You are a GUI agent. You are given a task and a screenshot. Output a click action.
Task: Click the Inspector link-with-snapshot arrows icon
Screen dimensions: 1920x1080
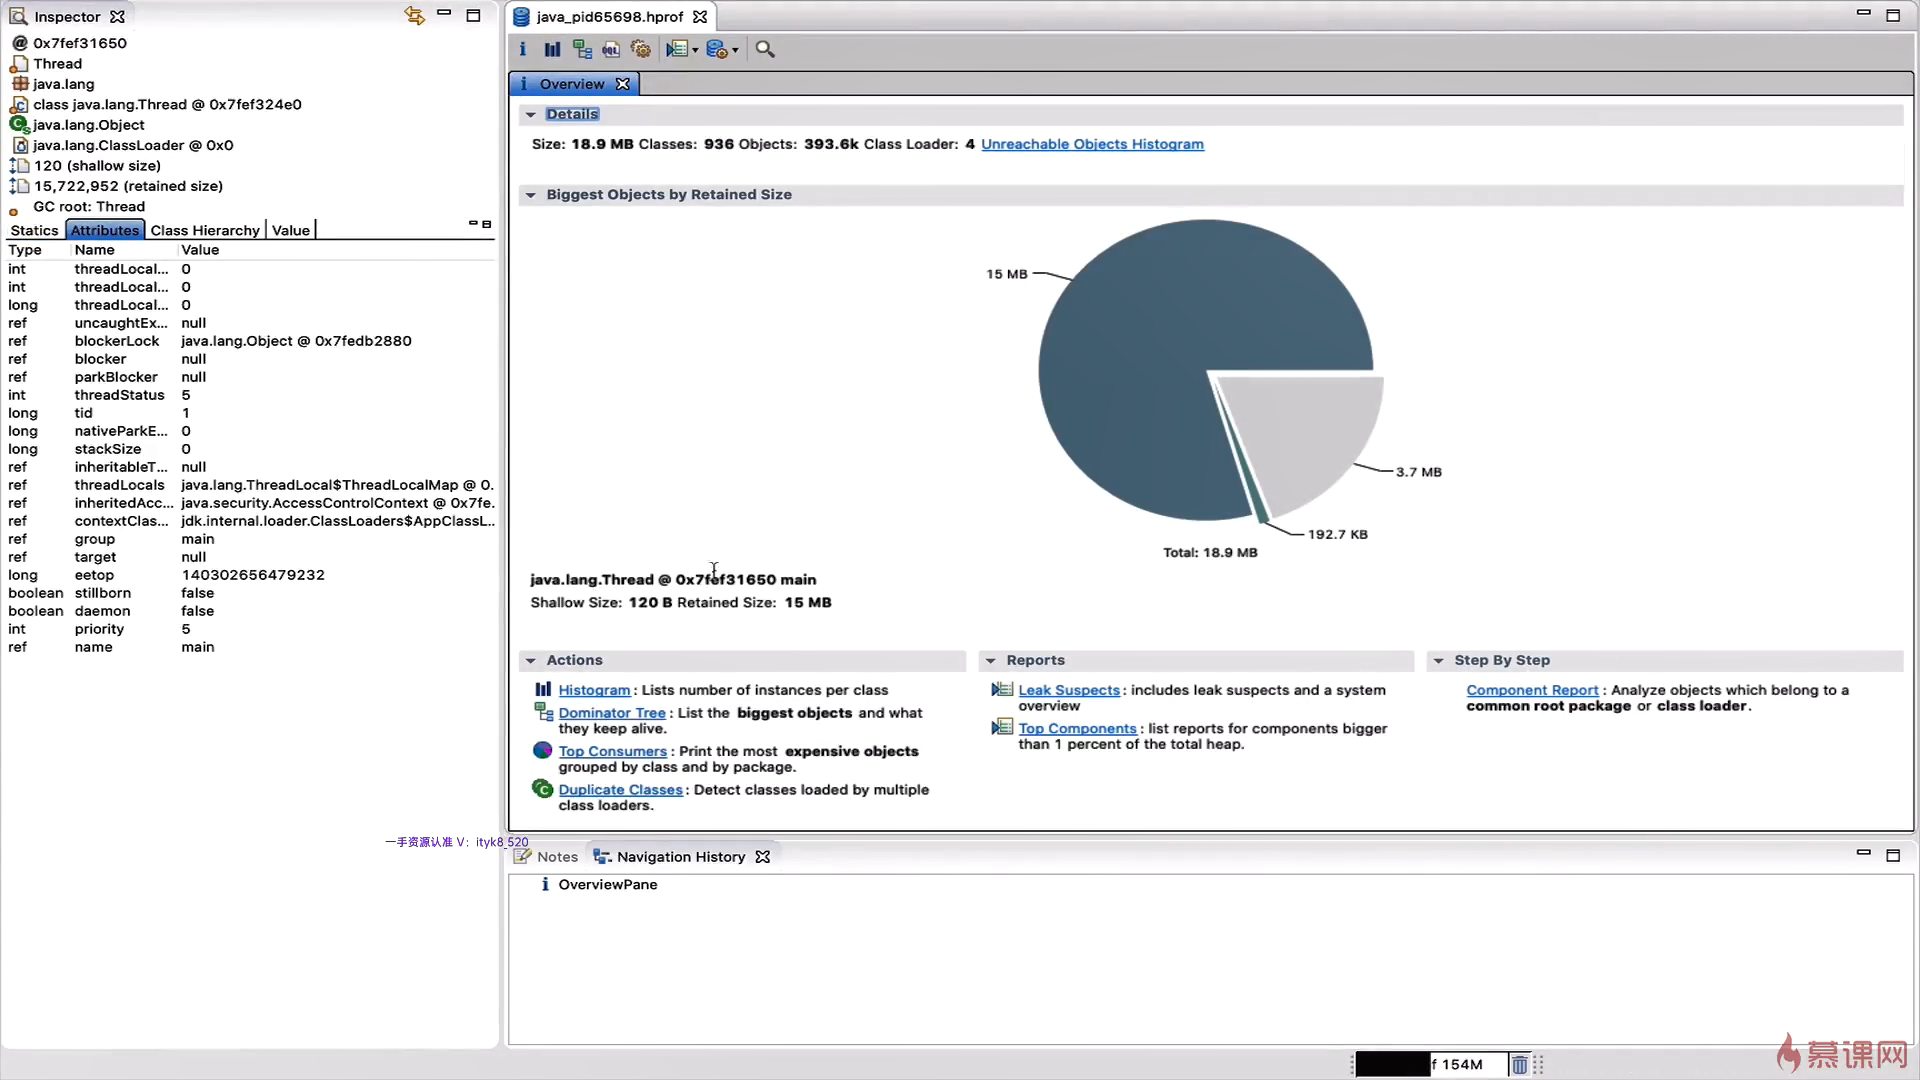point(414,15)
